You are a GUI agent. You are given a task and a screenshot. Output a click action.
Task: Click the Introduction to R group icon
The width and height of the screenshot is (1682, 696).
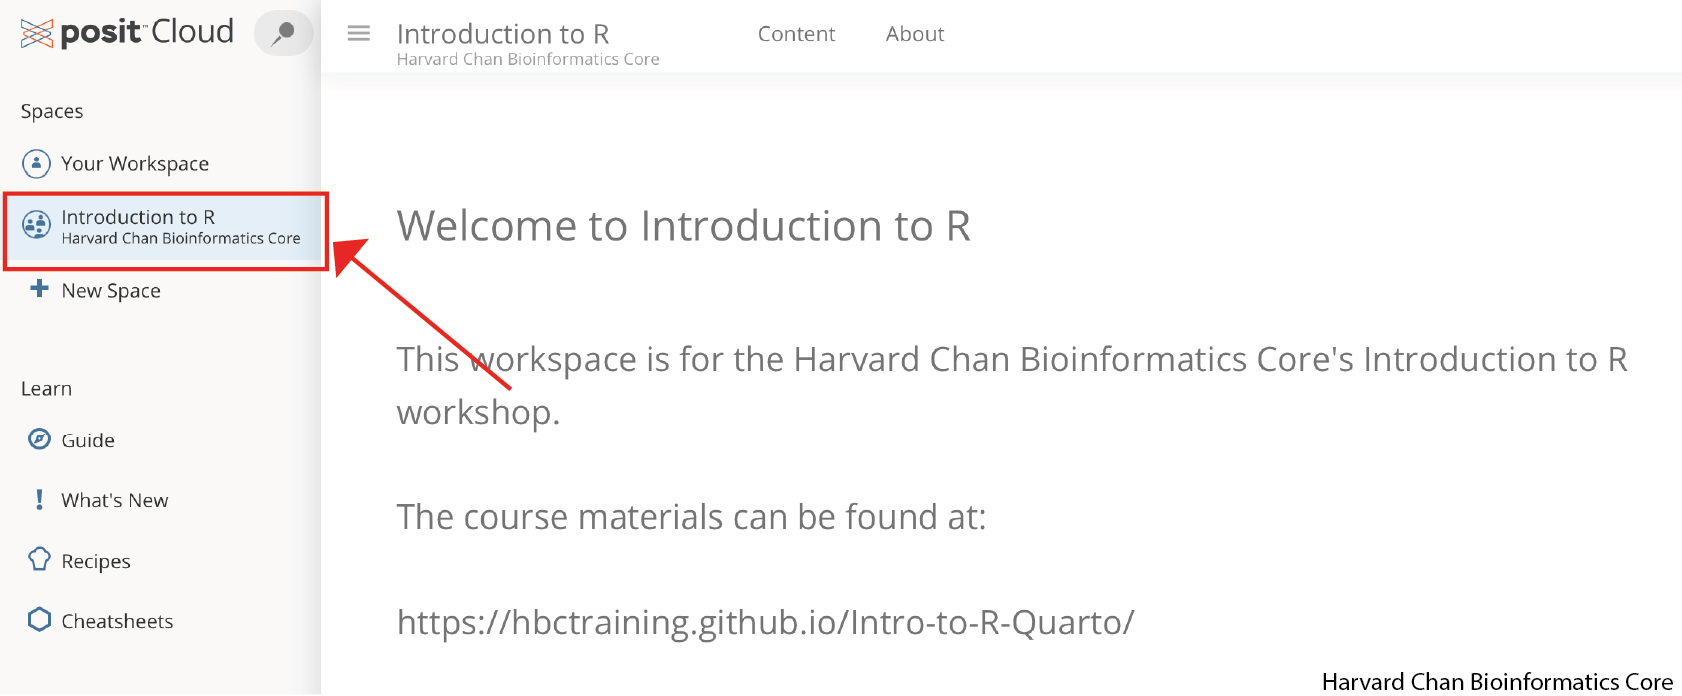click(x=37, y=225)
